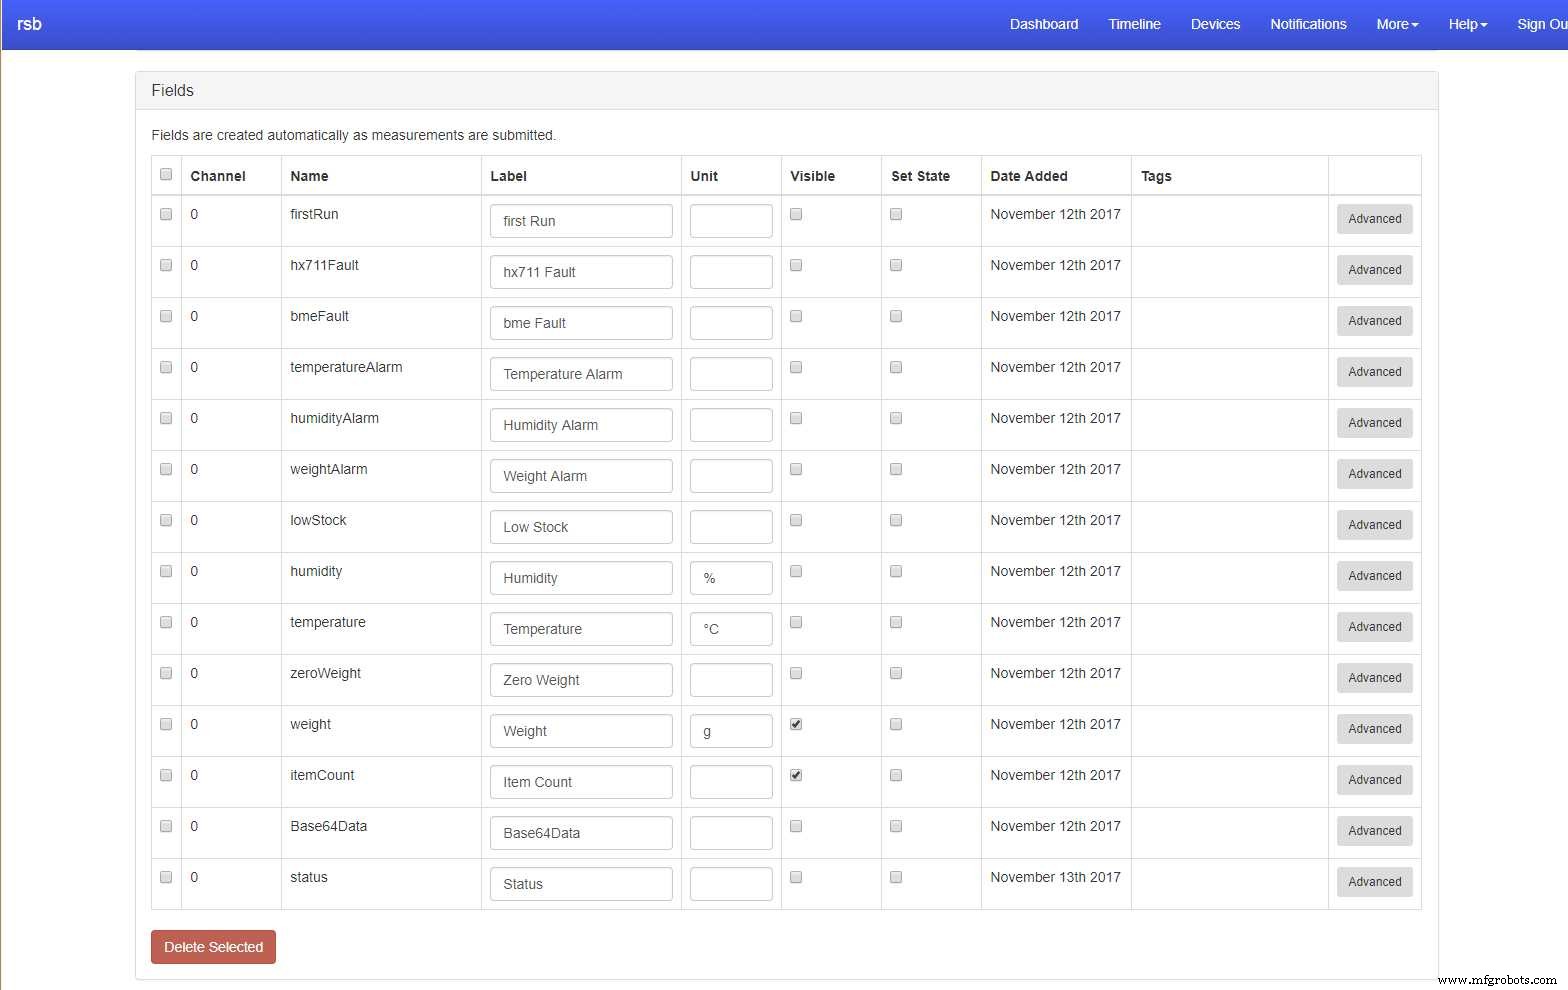Viewport: 1568px width, 990px height.
Task: Open the Timeline page
Action: click(1134, 24)
